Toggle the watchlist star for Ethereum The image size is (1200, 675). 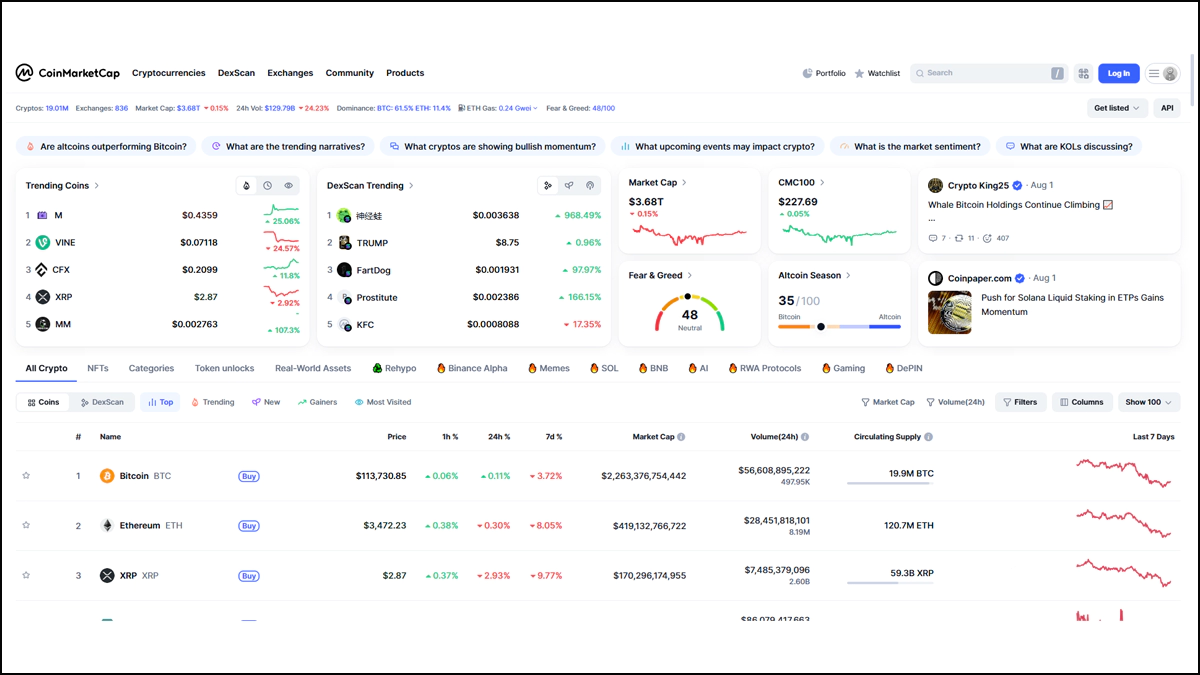tap(27, 526)
